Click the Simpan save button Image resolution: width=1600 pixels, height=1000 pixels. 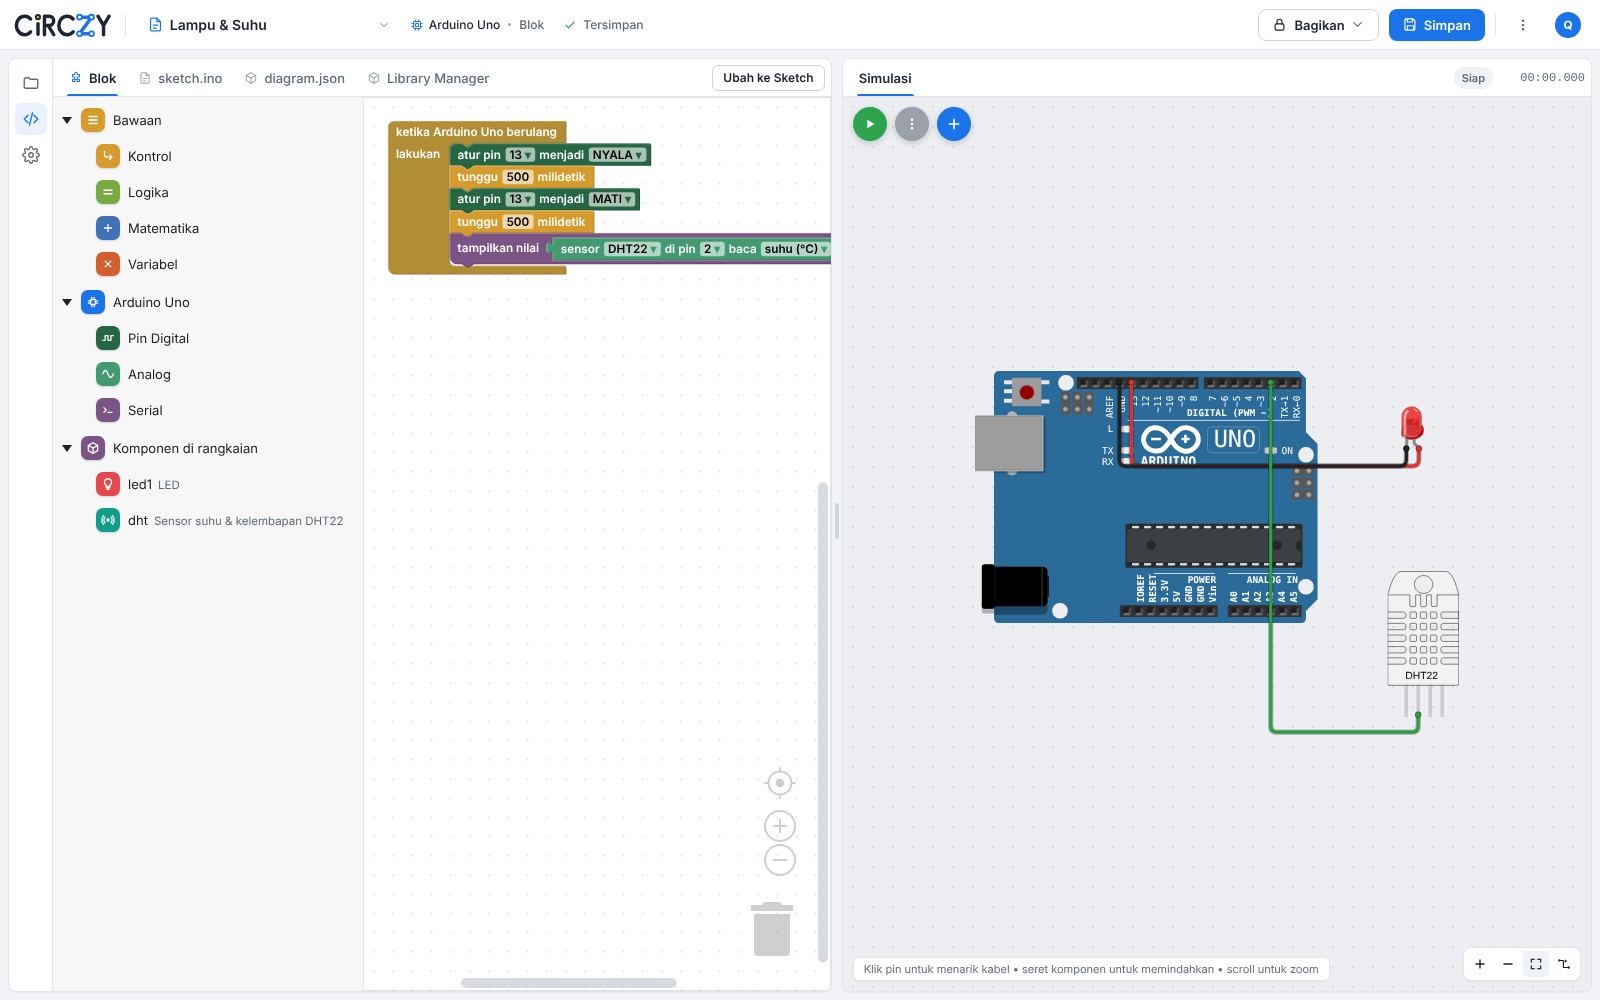1436,25
